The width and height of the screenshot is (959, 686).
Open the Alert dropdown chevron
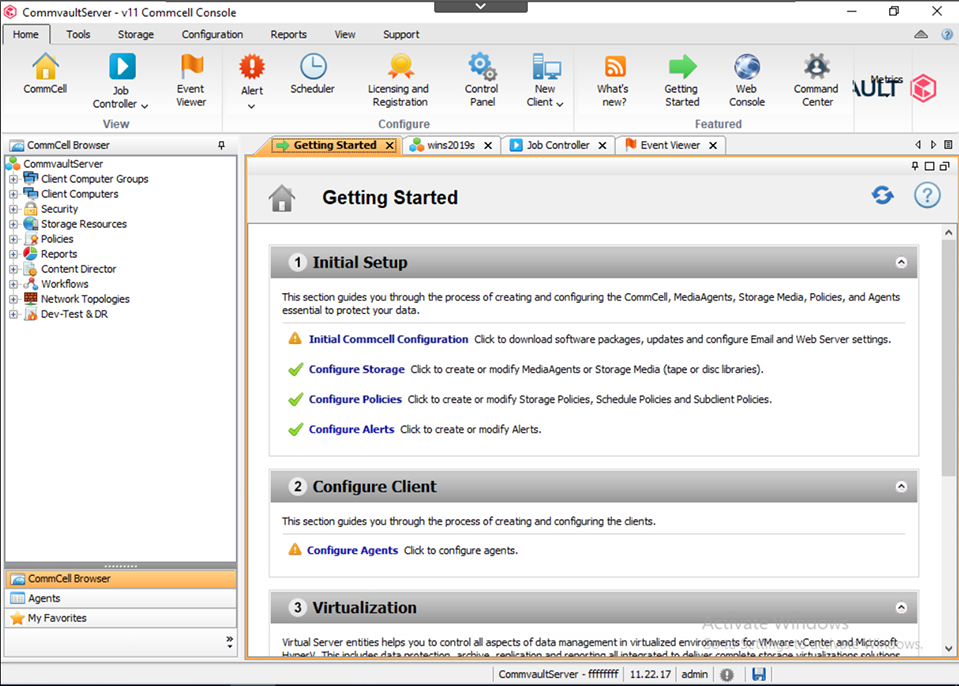coord(251,106)
